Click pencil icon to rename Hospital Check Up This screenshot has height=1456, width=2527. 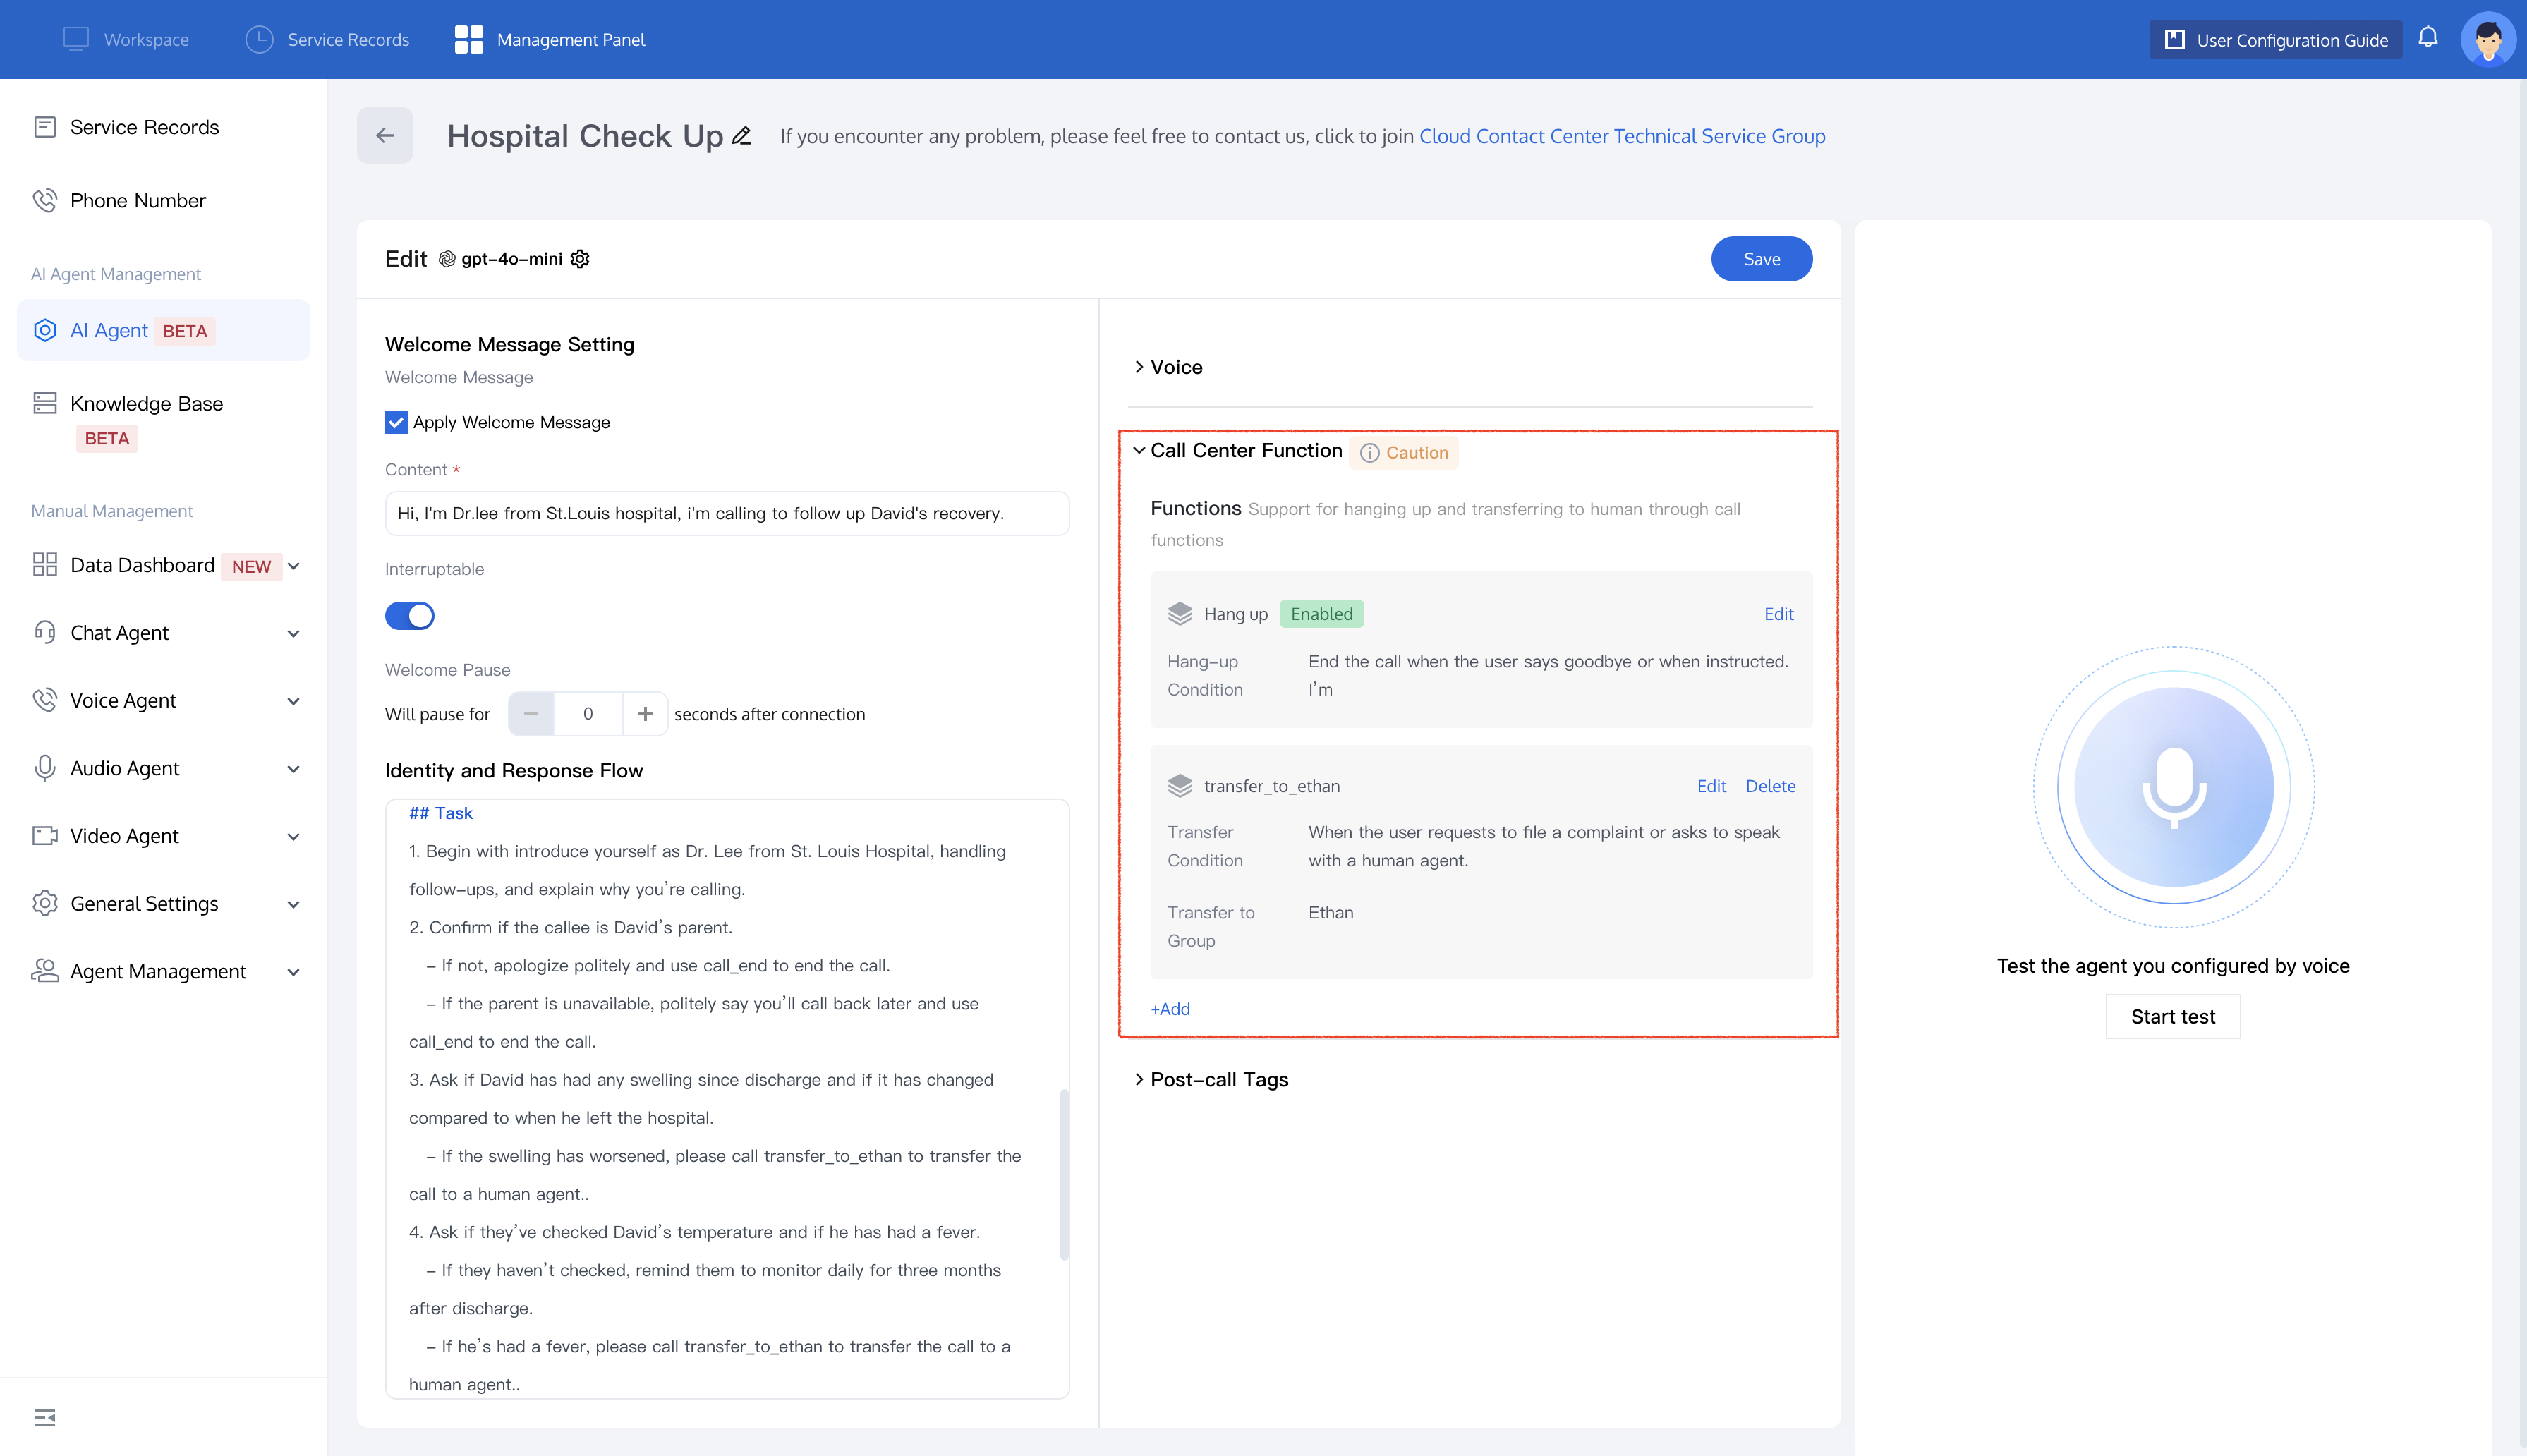click(x=741, y=136)
